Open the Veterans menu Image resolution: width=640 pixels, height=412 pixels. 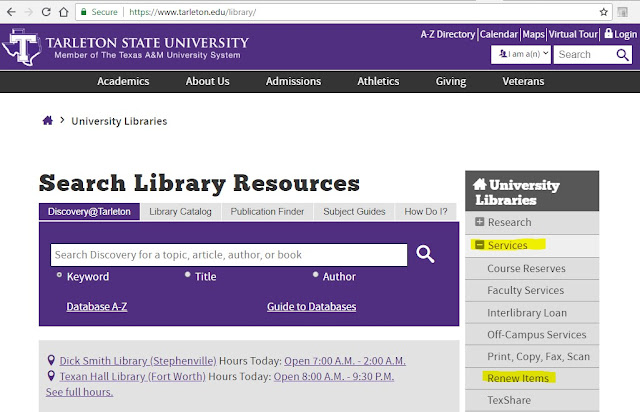[x=523, y=81]
